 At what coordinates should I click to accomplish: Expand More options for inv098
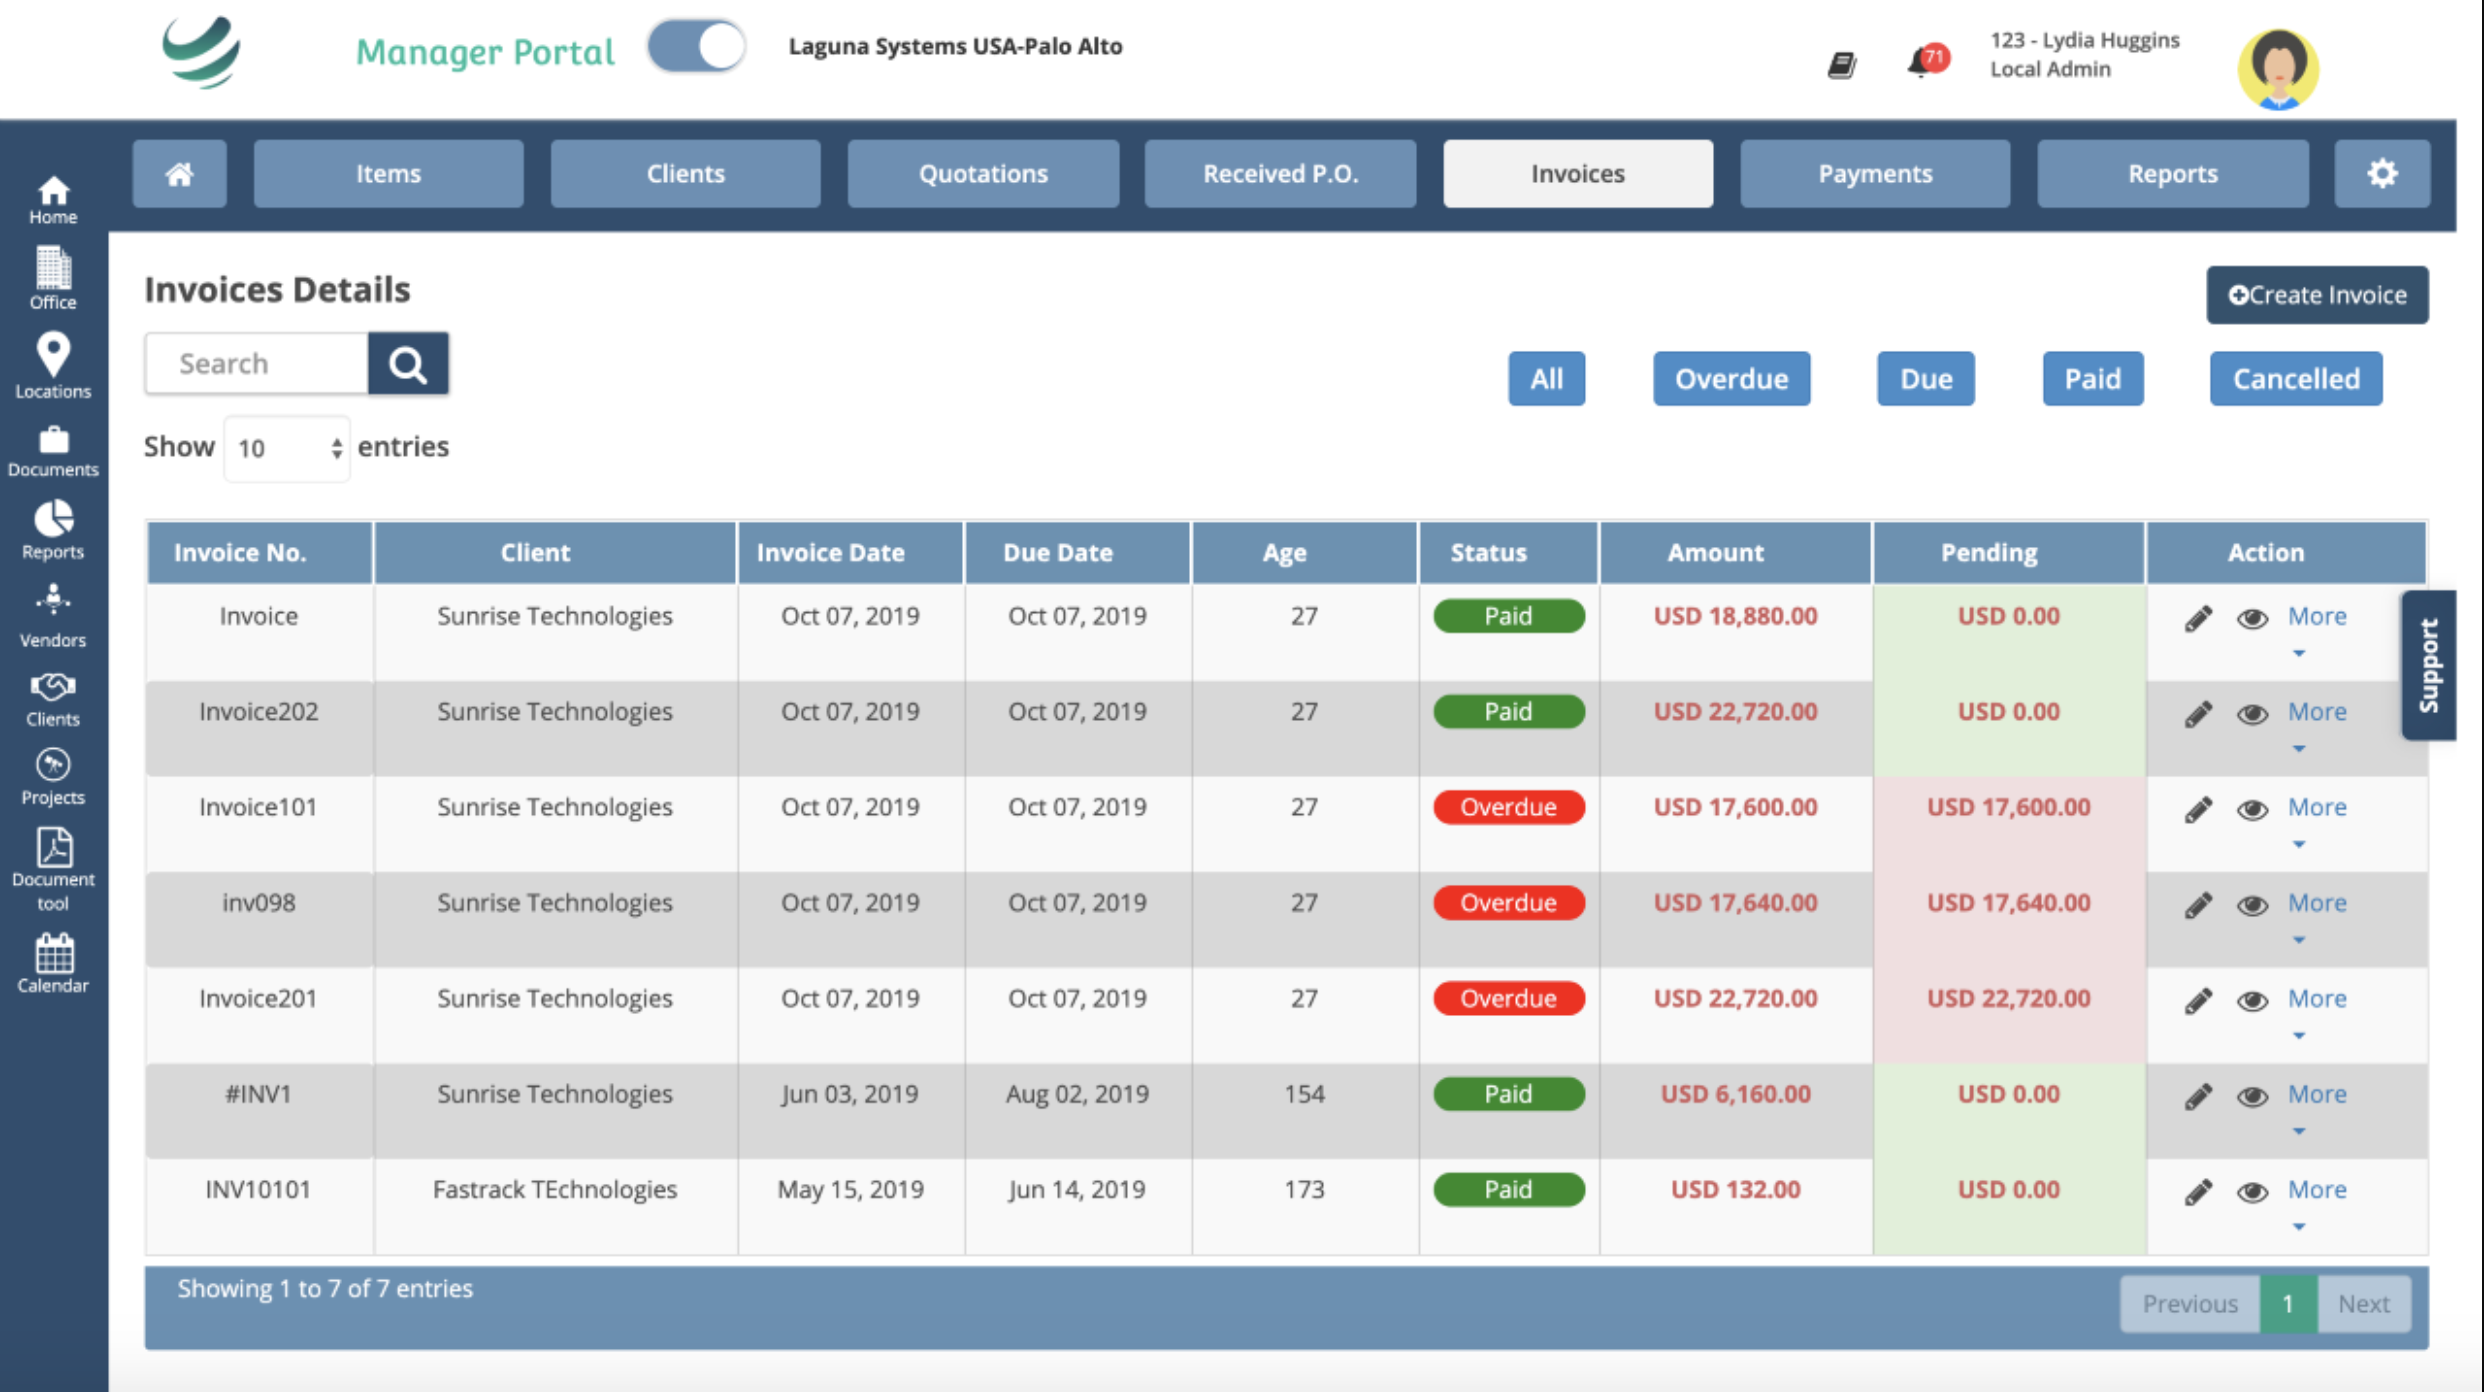2316,903
